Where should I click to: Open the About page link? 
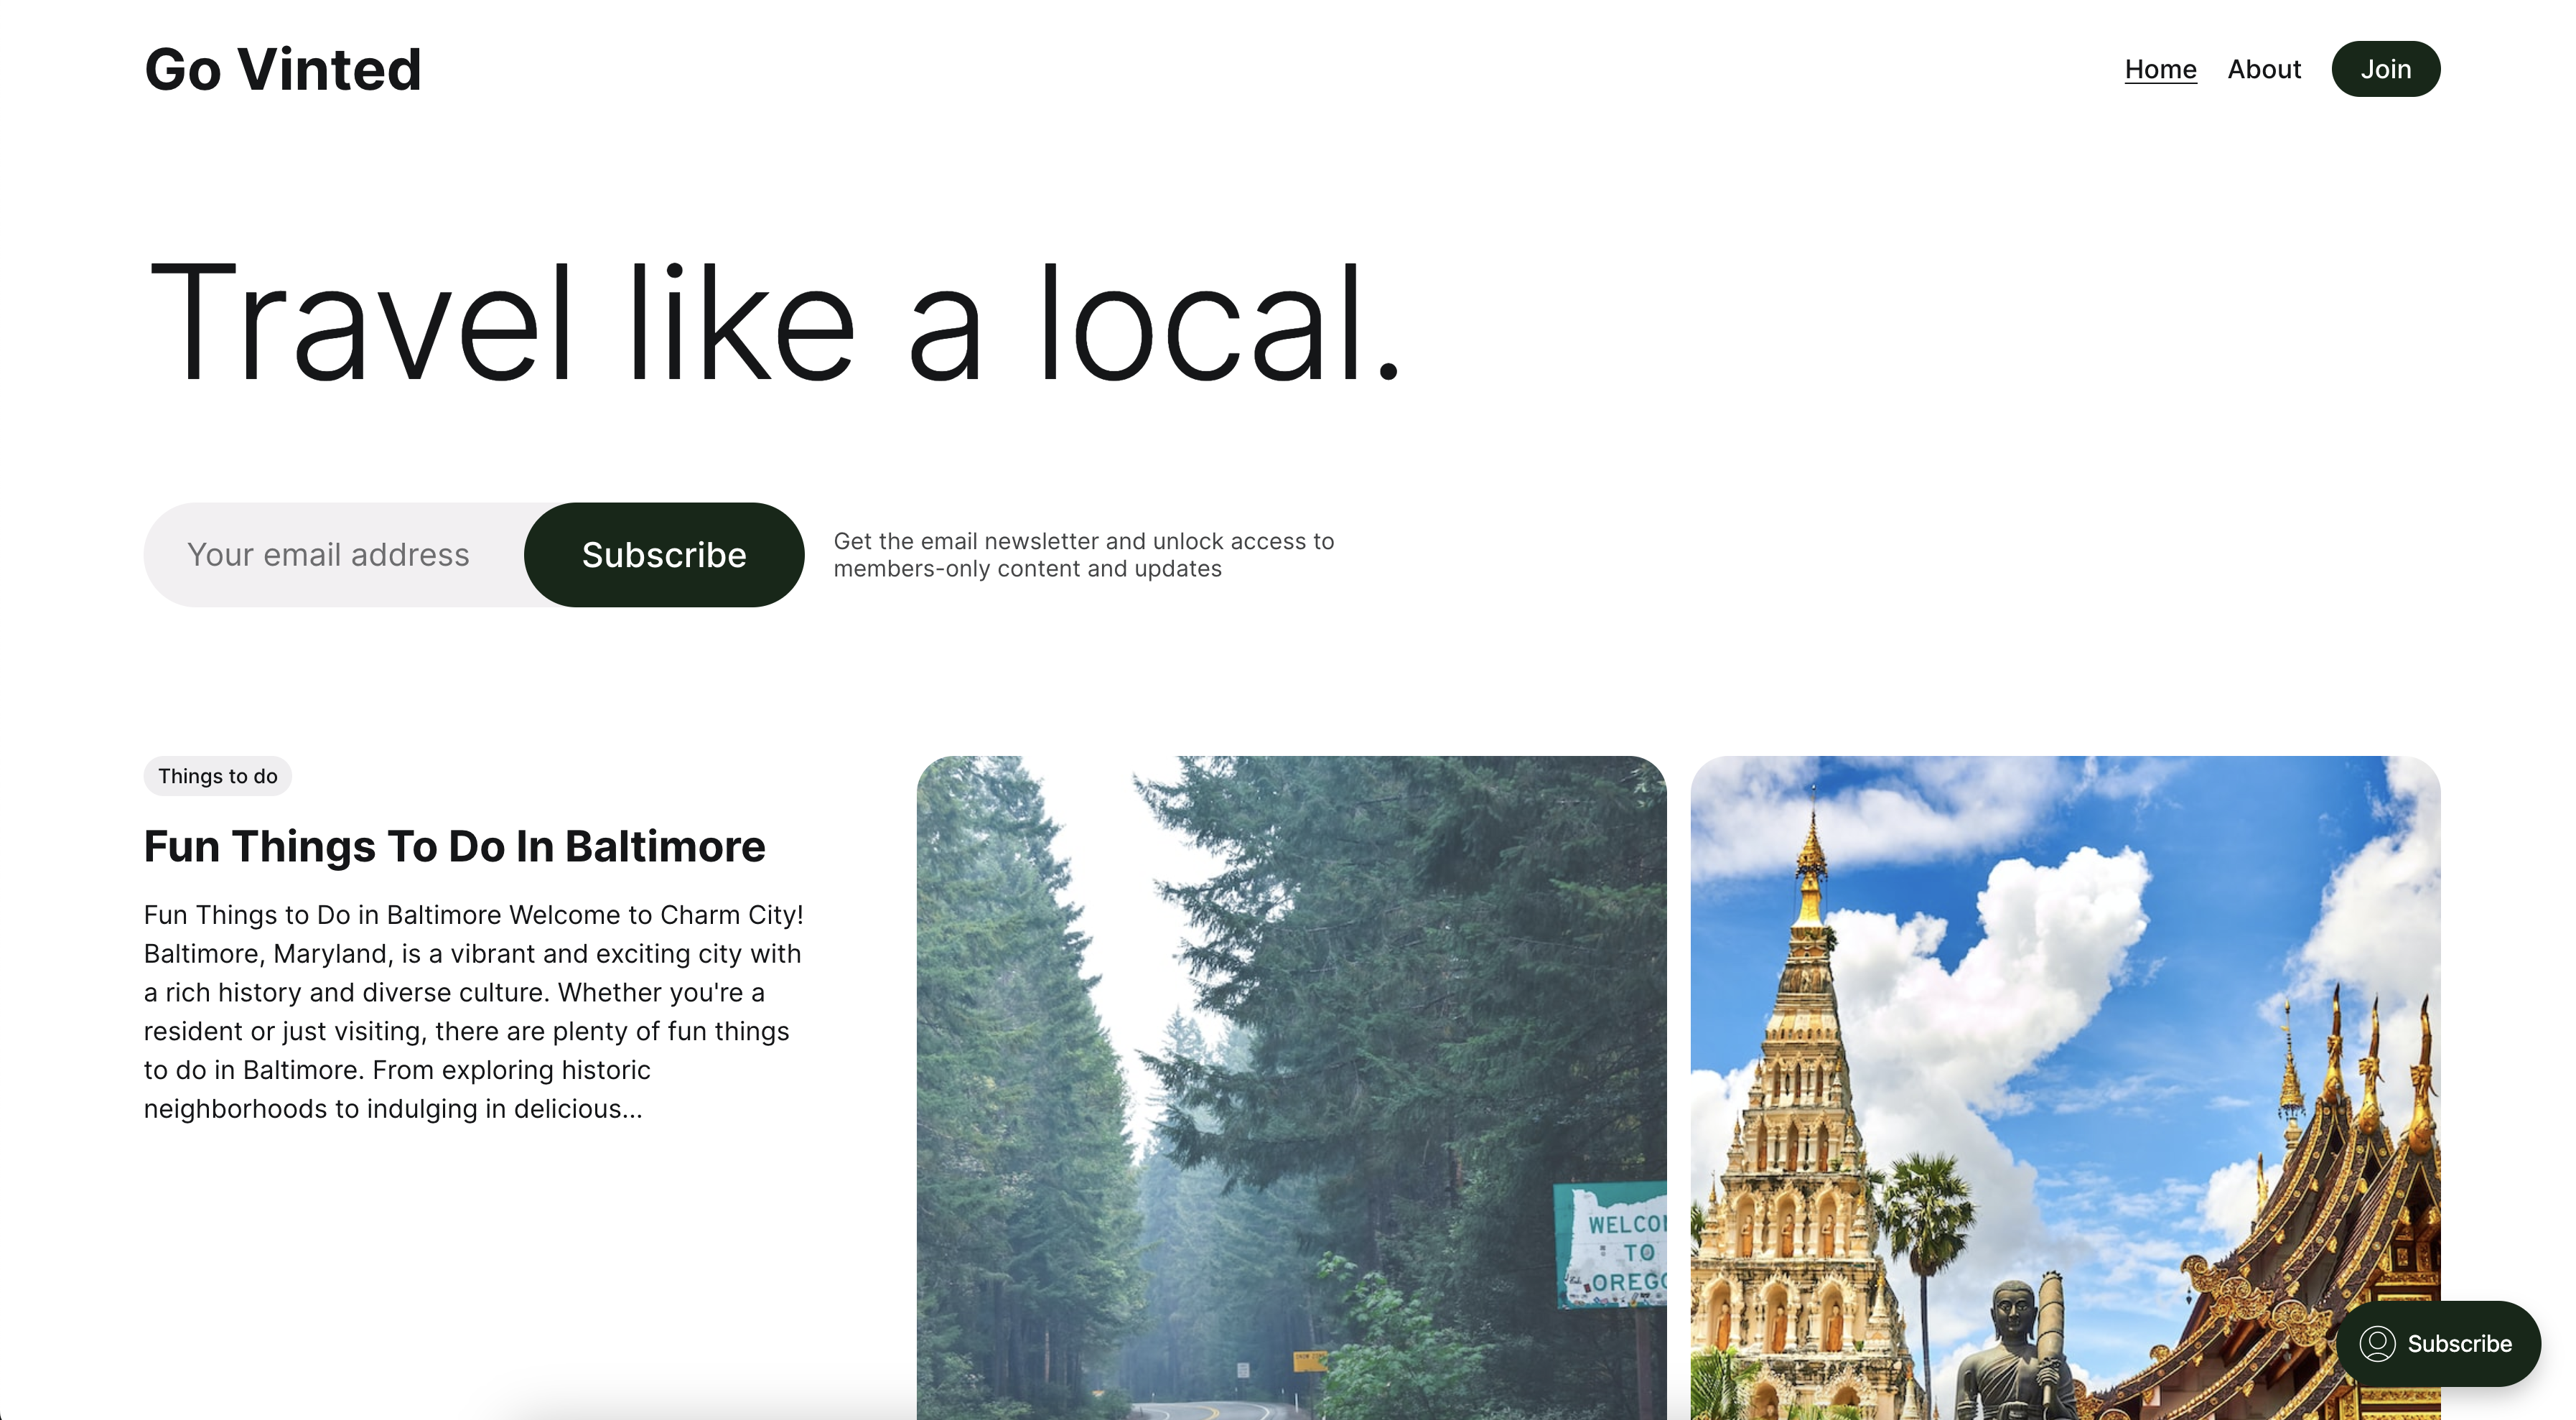(2263, 69)
